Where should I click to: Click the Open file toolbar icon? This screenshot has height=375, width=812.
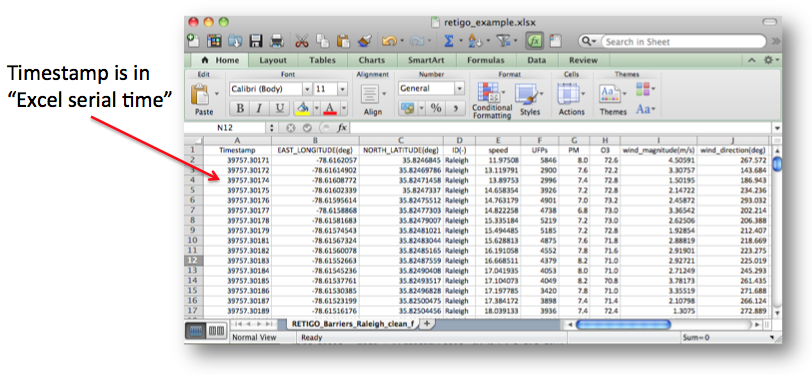click(x=235, y=41)
